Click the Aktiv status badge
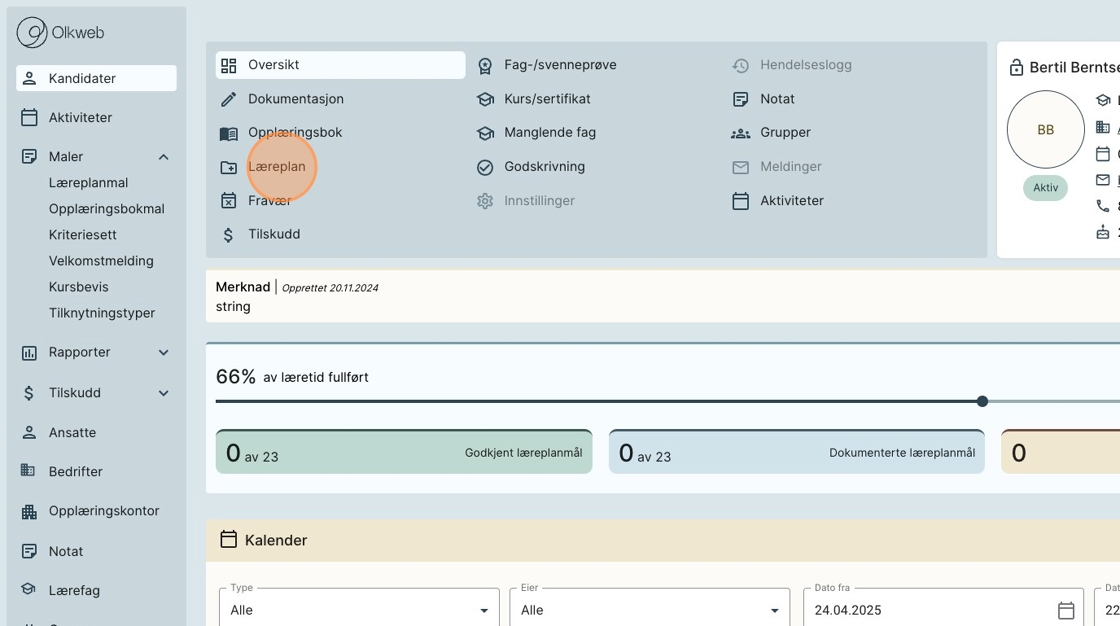 coord(1046,188)
